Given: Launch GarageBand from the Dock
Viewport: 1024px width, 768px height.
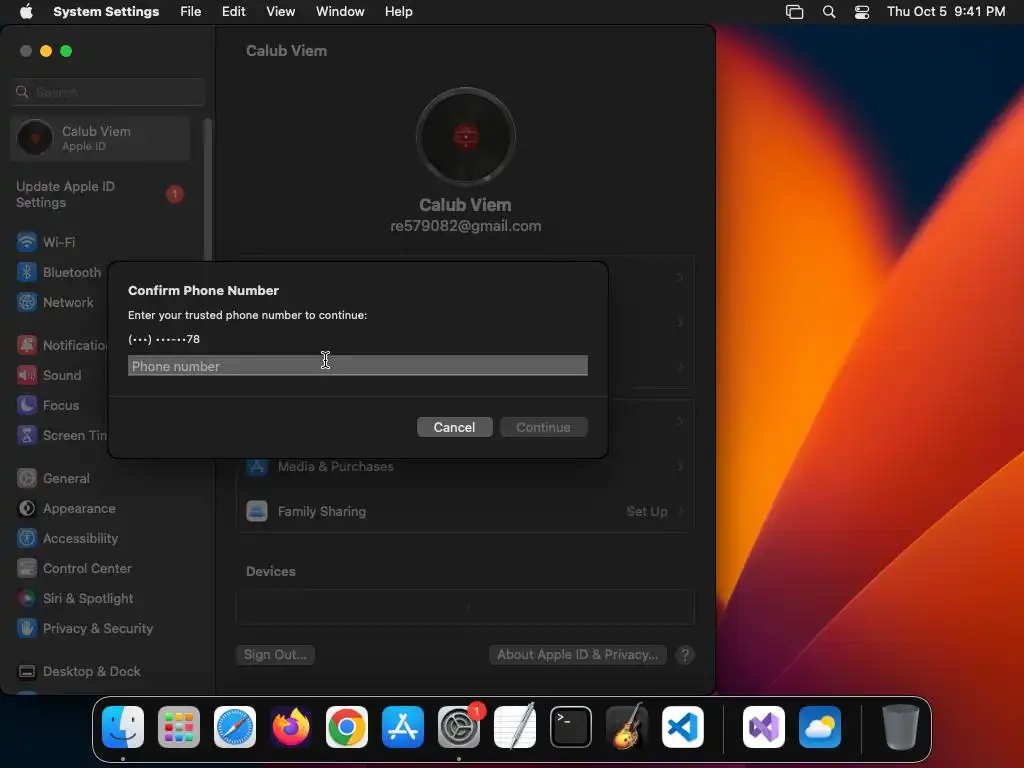Looking at the screenshot, I should click(x=627, y=727).
